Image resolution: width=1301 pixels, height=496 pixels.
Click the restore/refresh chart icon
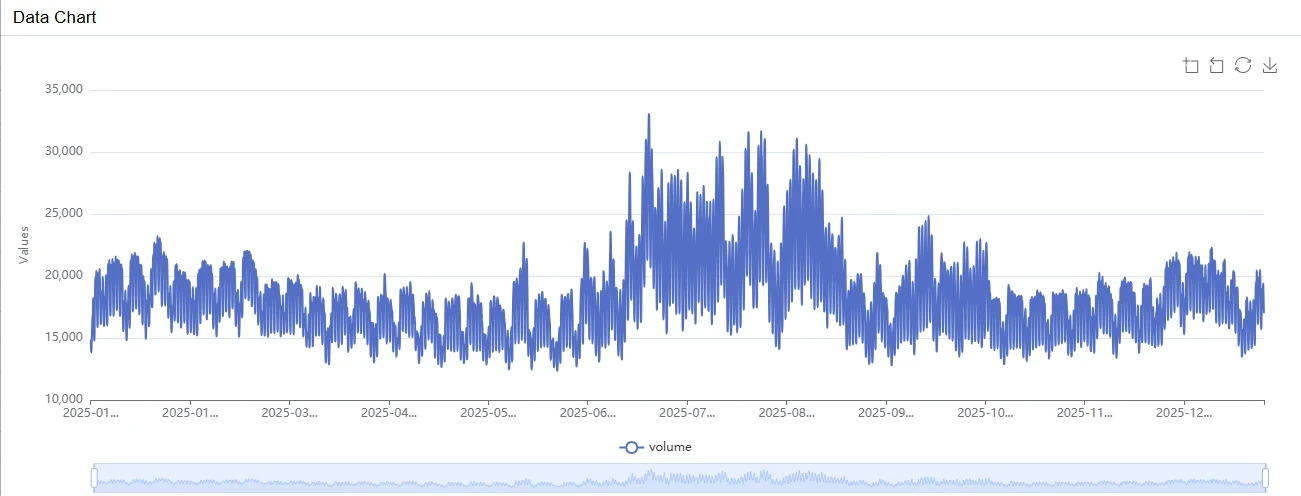[x=1243, y=65]
